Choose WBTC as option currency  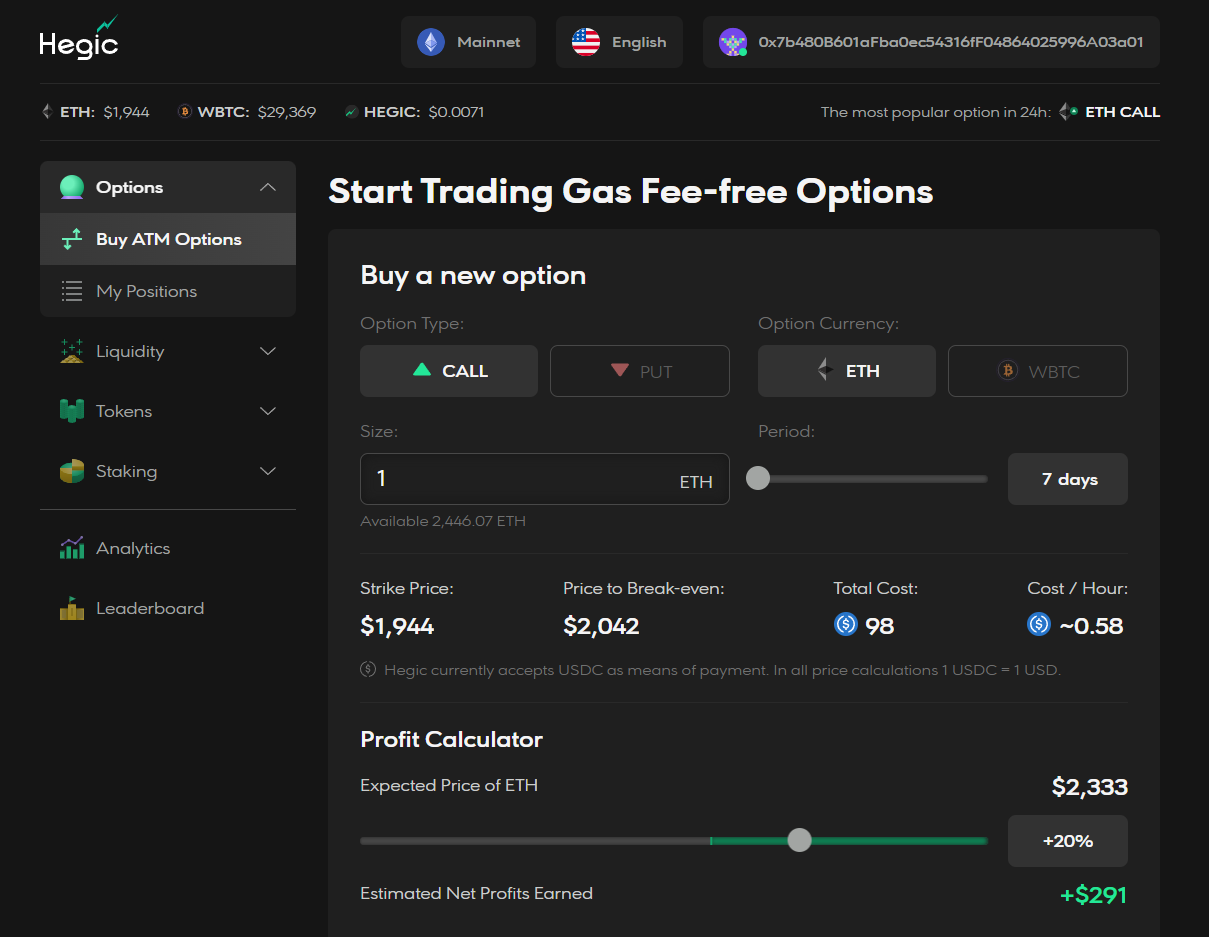1038,371
